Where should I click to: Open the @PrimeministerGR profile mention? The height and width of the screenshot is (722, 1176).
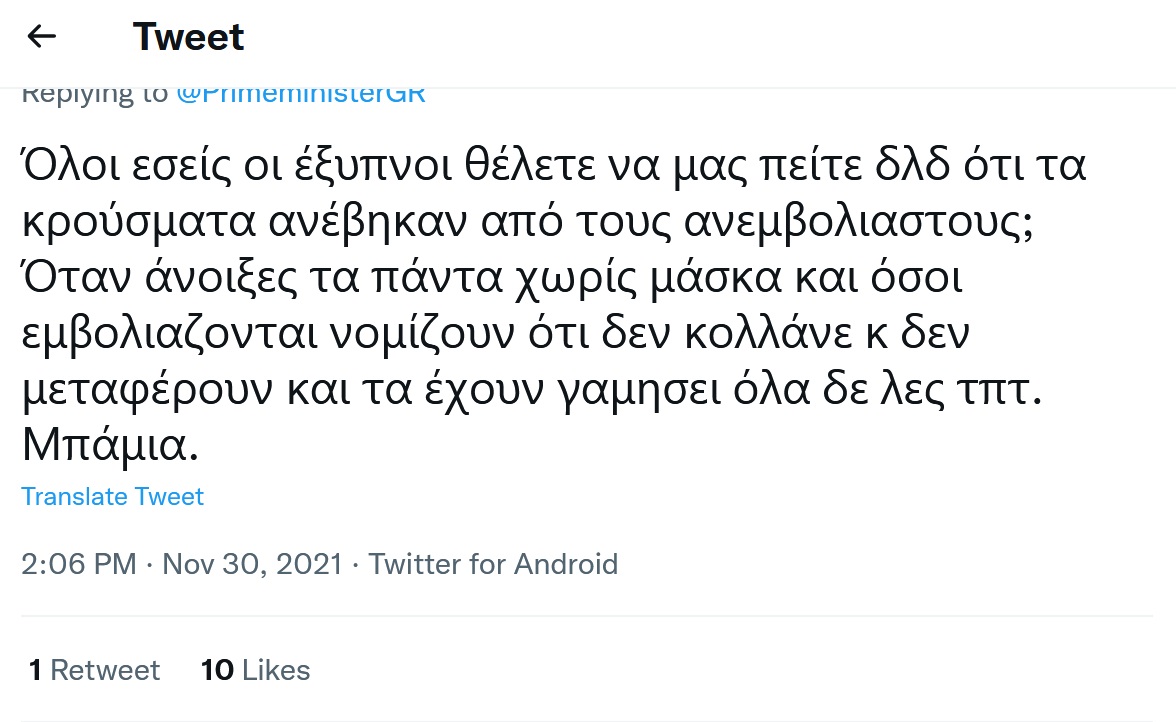point(300,94)
